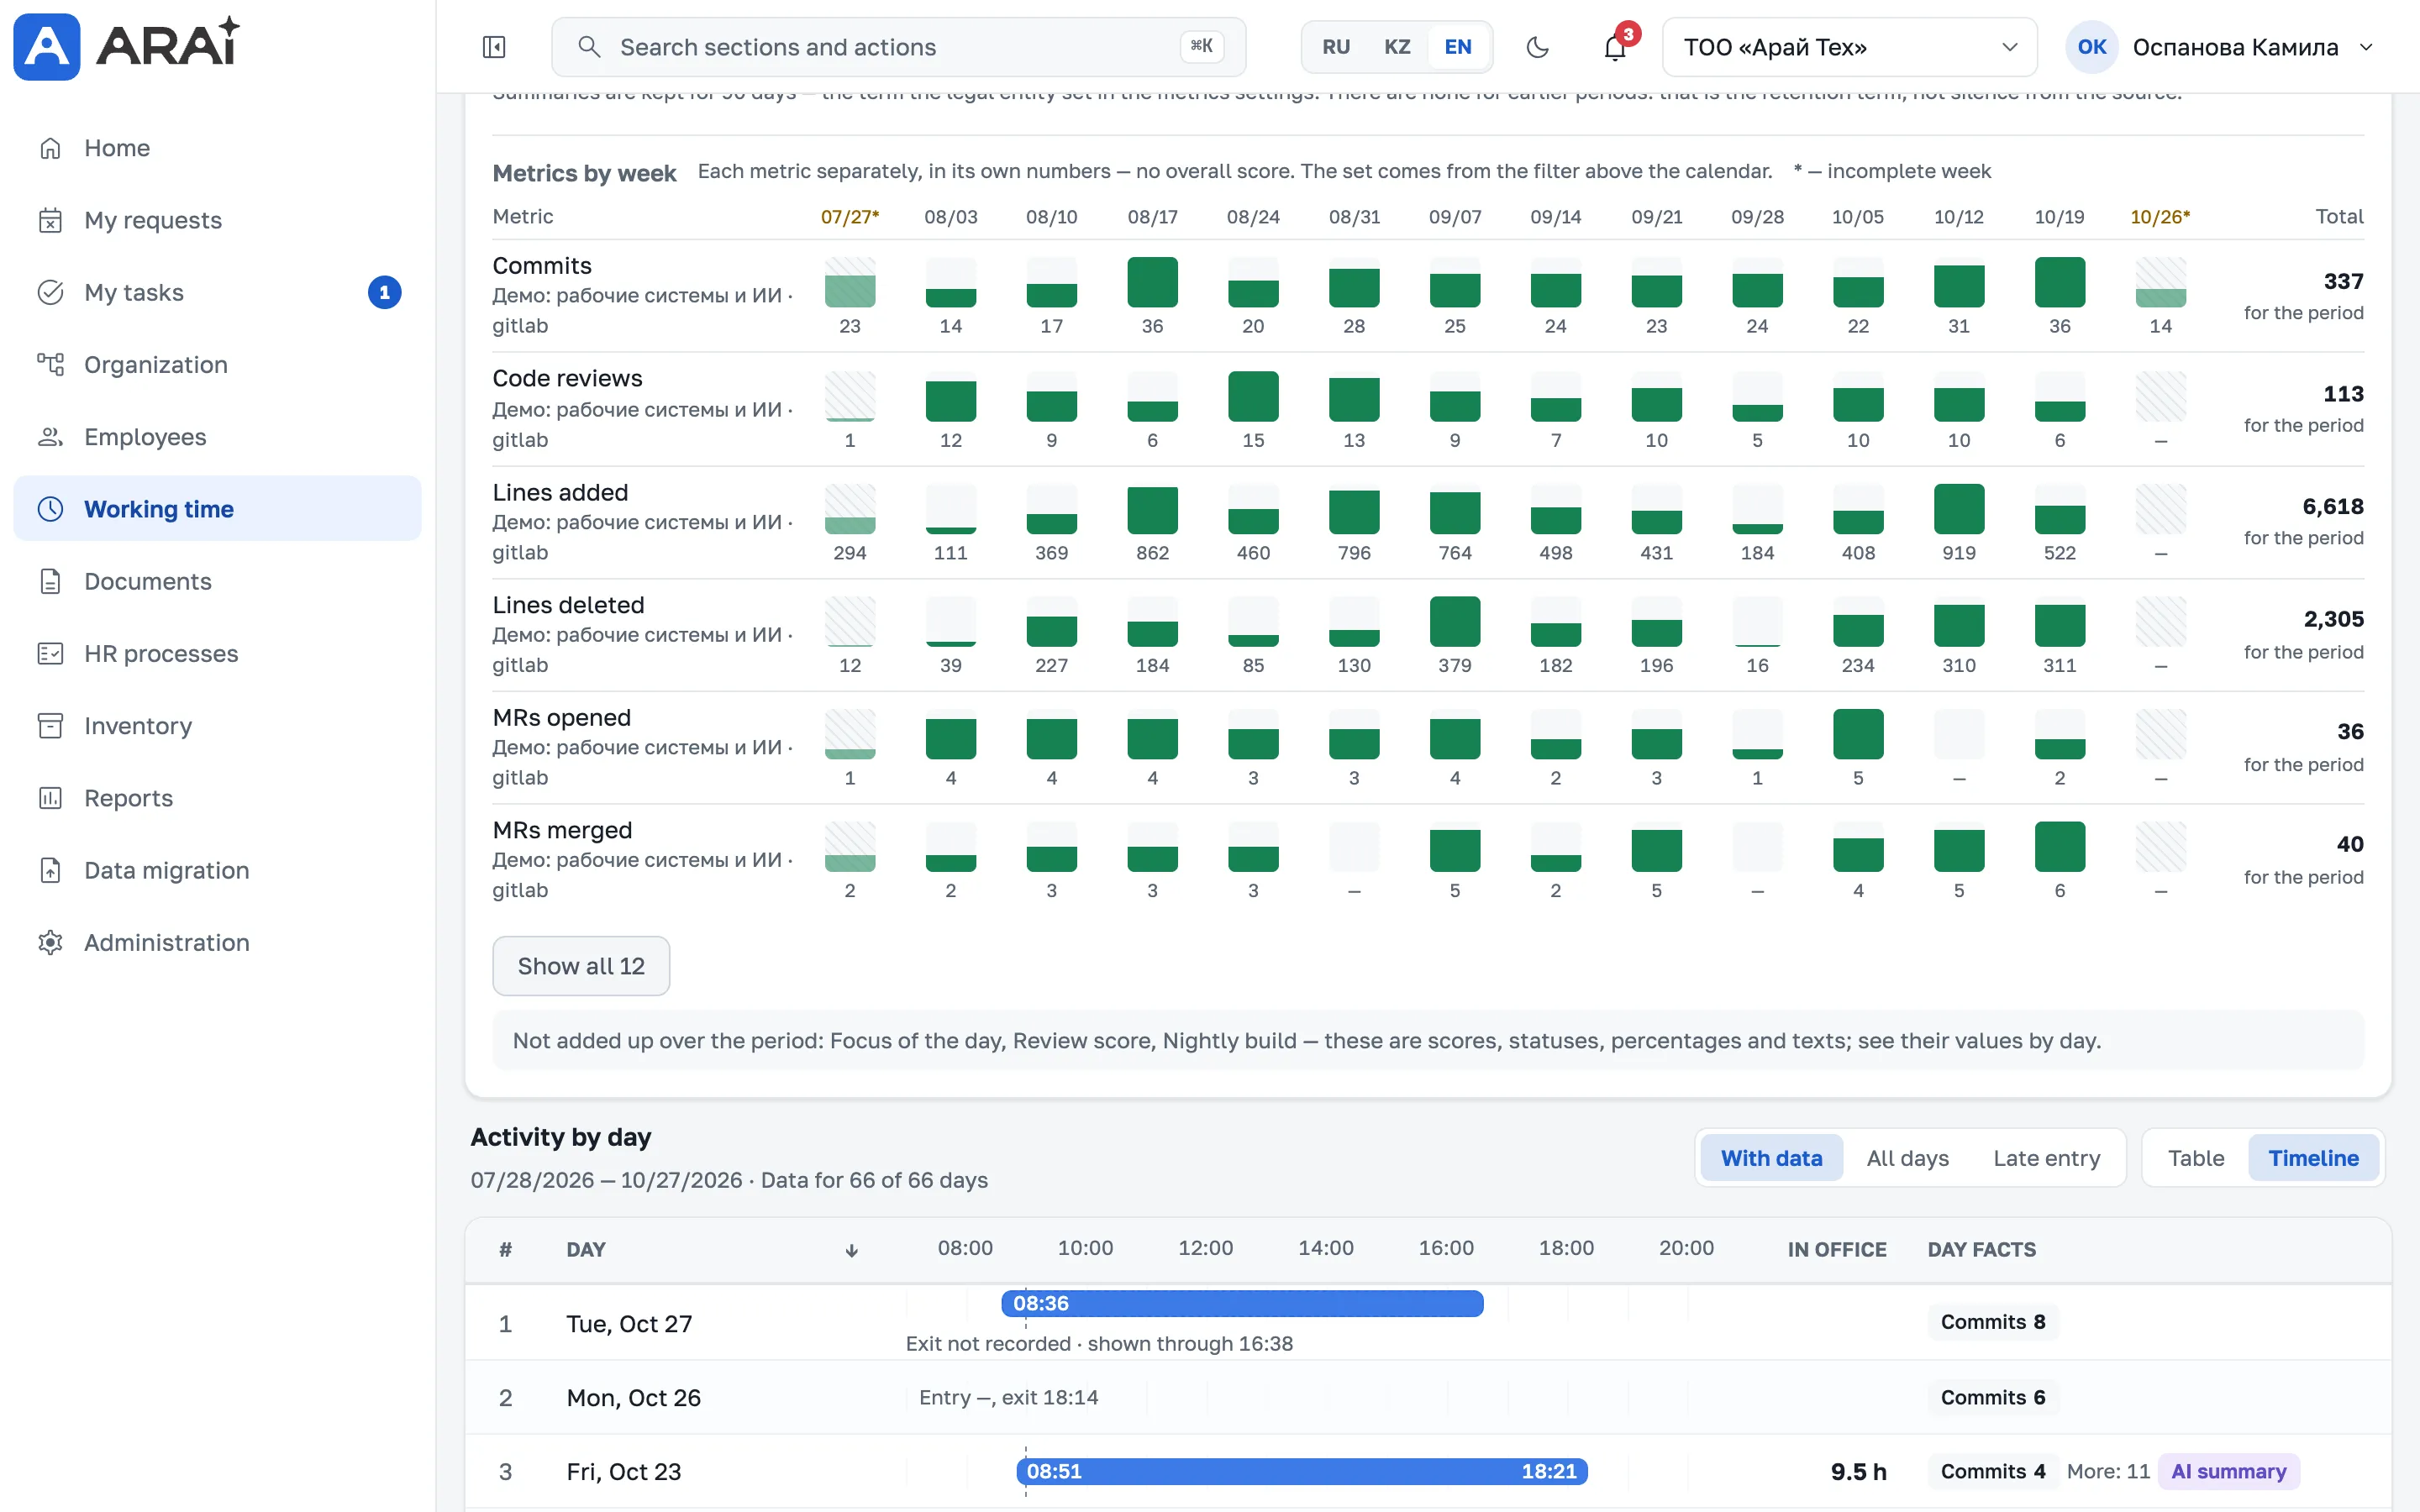Image resolution: width=2420 pixels, height=1512 pixels.
Task: Click the Show all 12 button
Action: 581,966
